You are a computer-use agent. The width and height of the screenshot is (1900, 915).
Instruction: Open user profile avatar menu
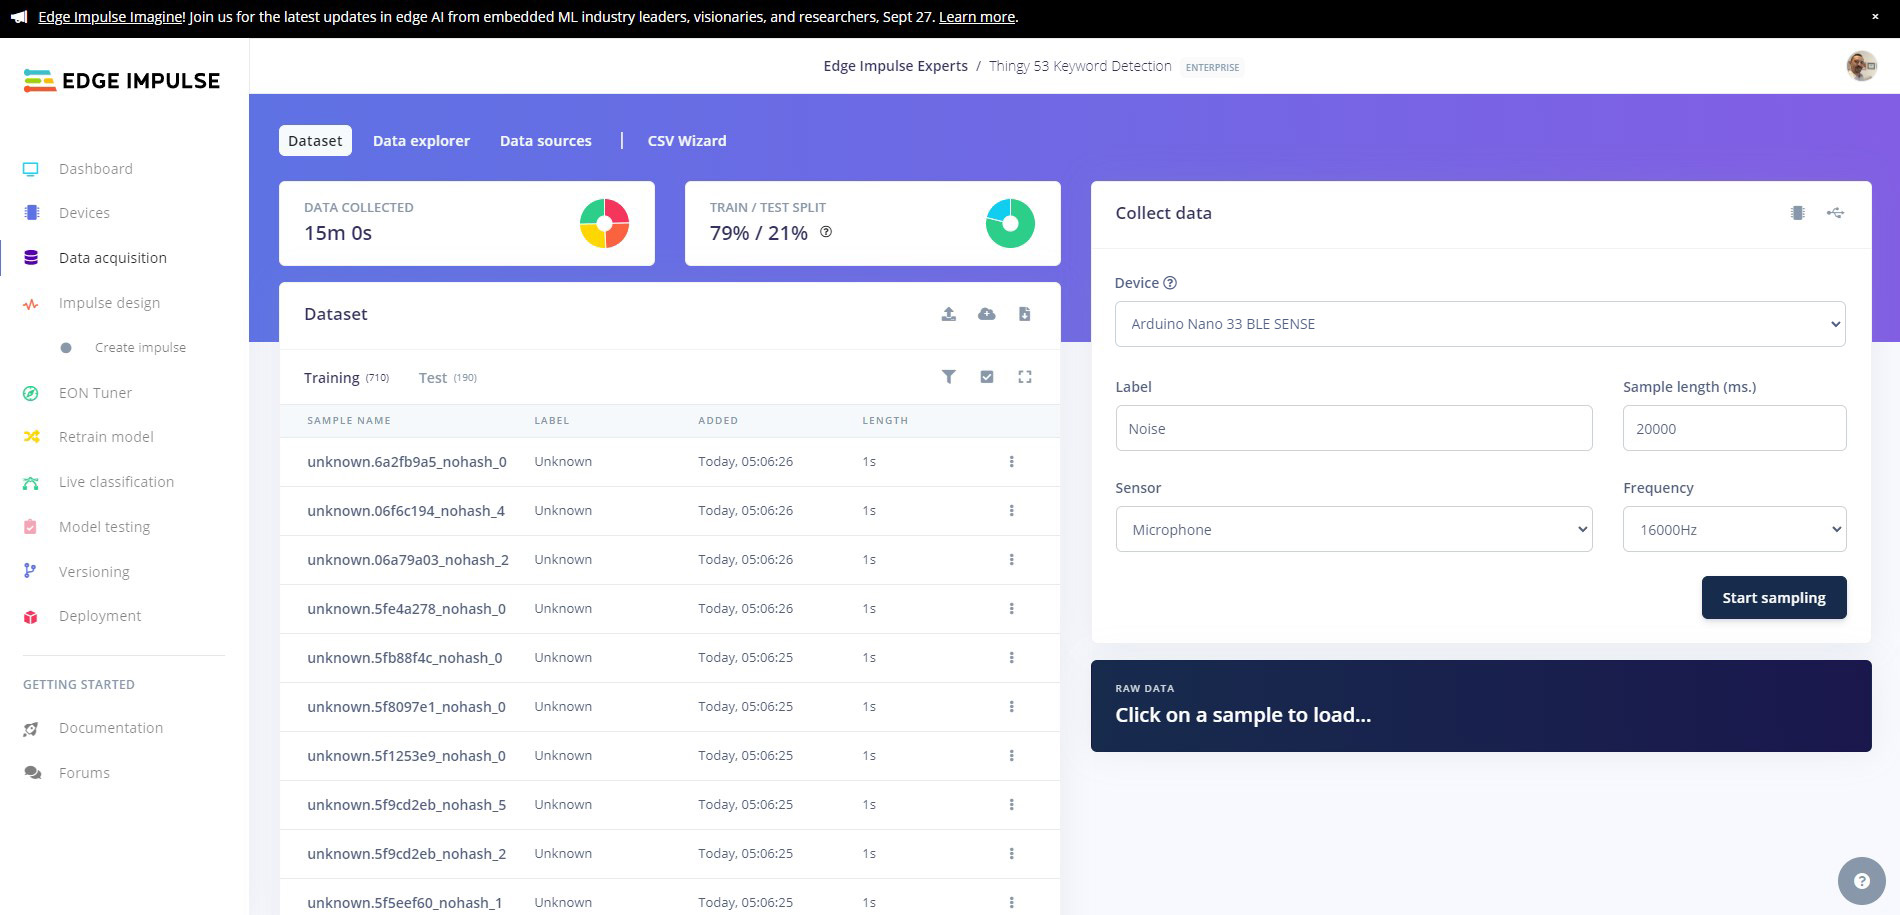(x=1861, y=66)
